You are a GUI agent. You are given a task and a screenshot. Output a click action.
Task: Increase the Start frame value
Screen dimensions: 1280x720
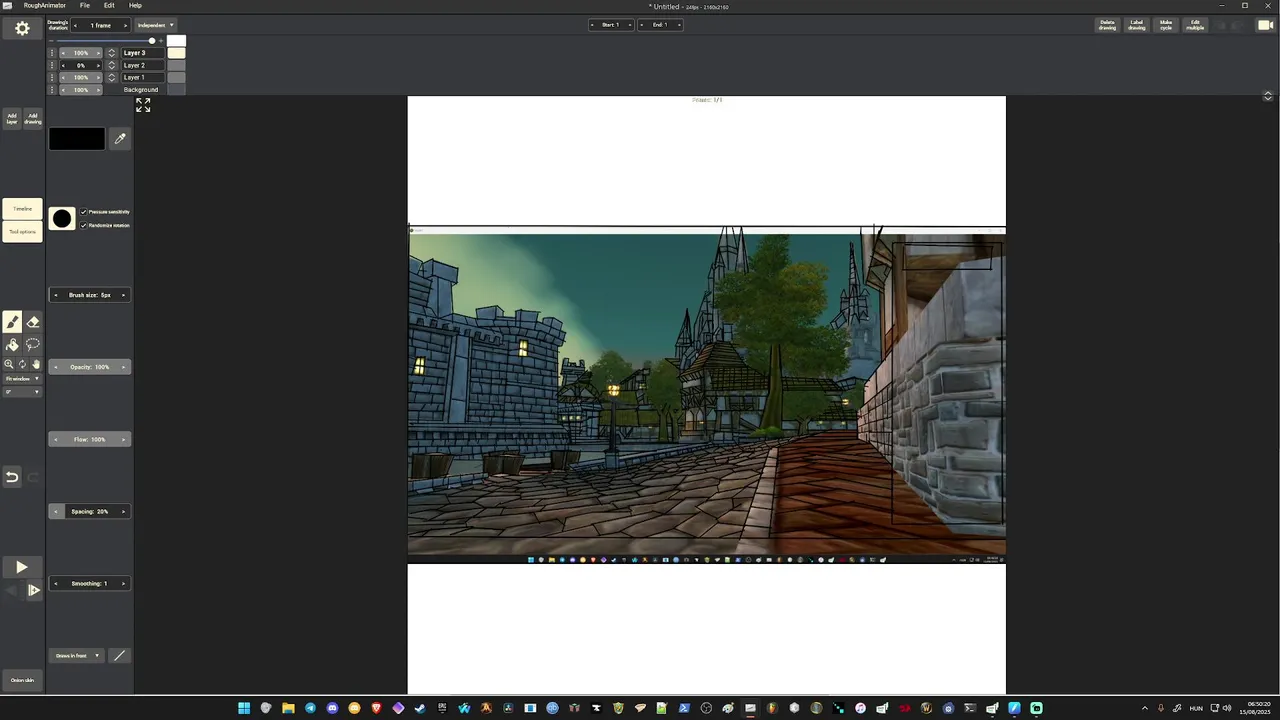click(629, 25)
